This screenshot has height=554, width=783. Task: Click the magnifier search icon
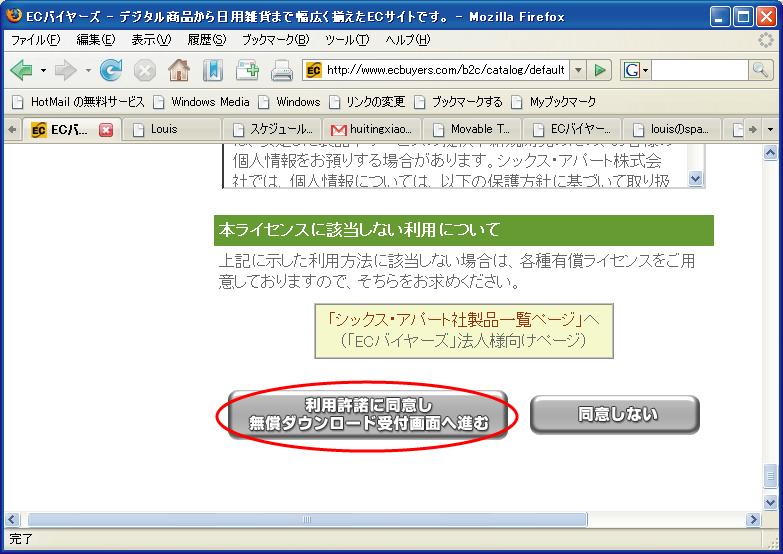coord(760,70)
